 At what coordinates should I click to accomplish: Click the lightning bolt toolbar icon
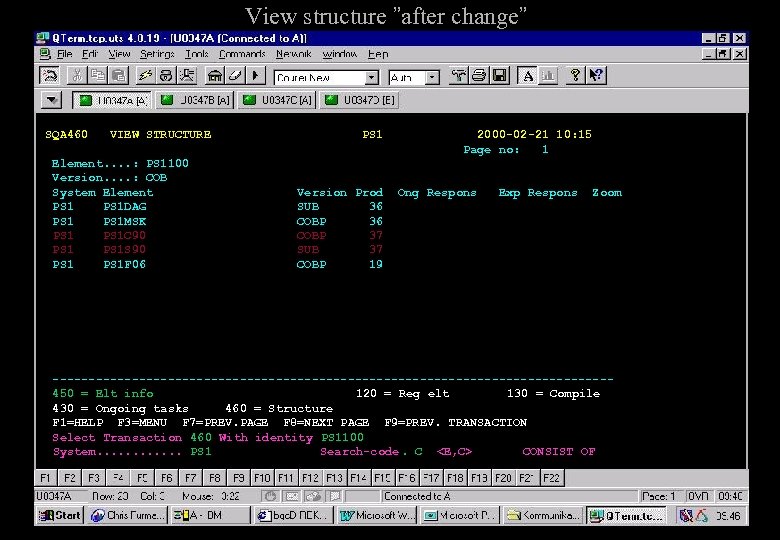tap(145, 76)
